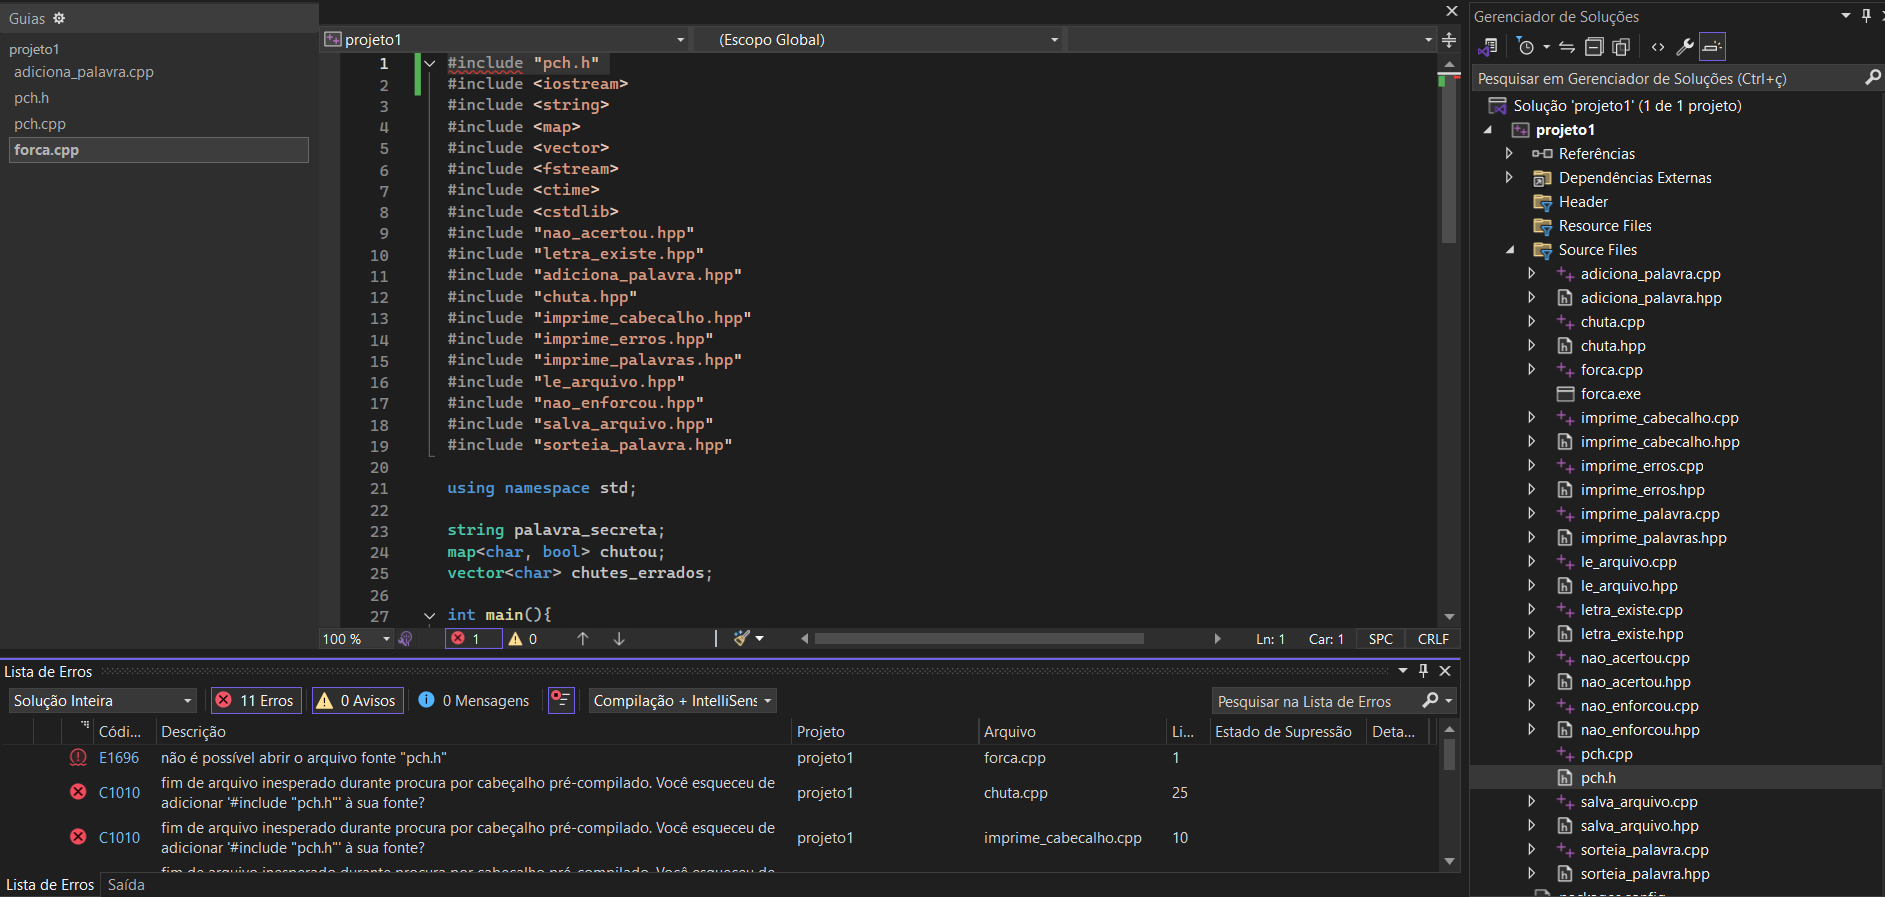
Task: Click the editor warning count indicator
Action: (523, 639)
